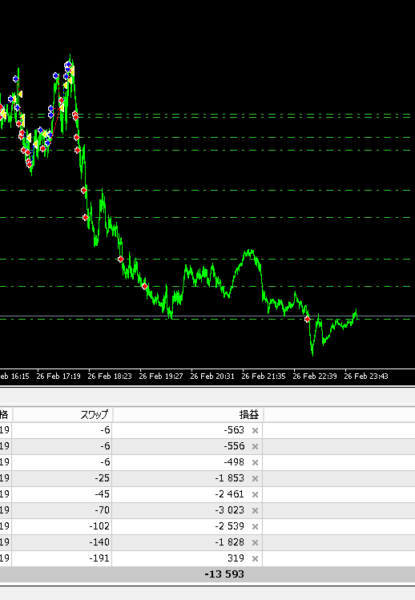Sort by the 損益 column header
Image resolution: width=415 pixels, height=600 pixels.
[188, 415]
